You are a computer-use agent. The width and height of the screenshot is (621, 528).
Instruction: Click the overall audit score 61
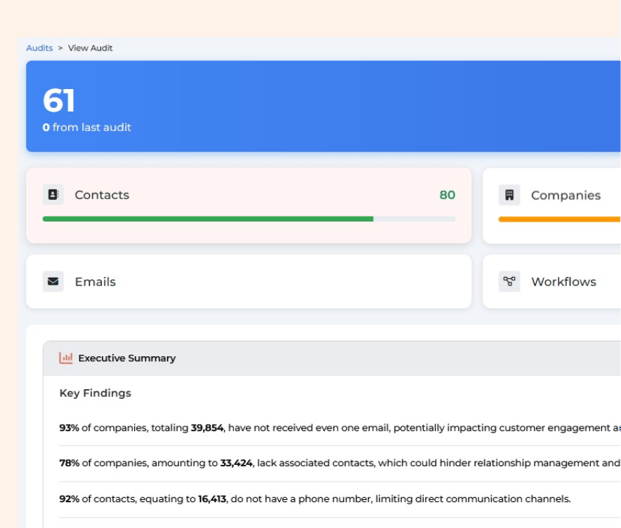(59, 101)
